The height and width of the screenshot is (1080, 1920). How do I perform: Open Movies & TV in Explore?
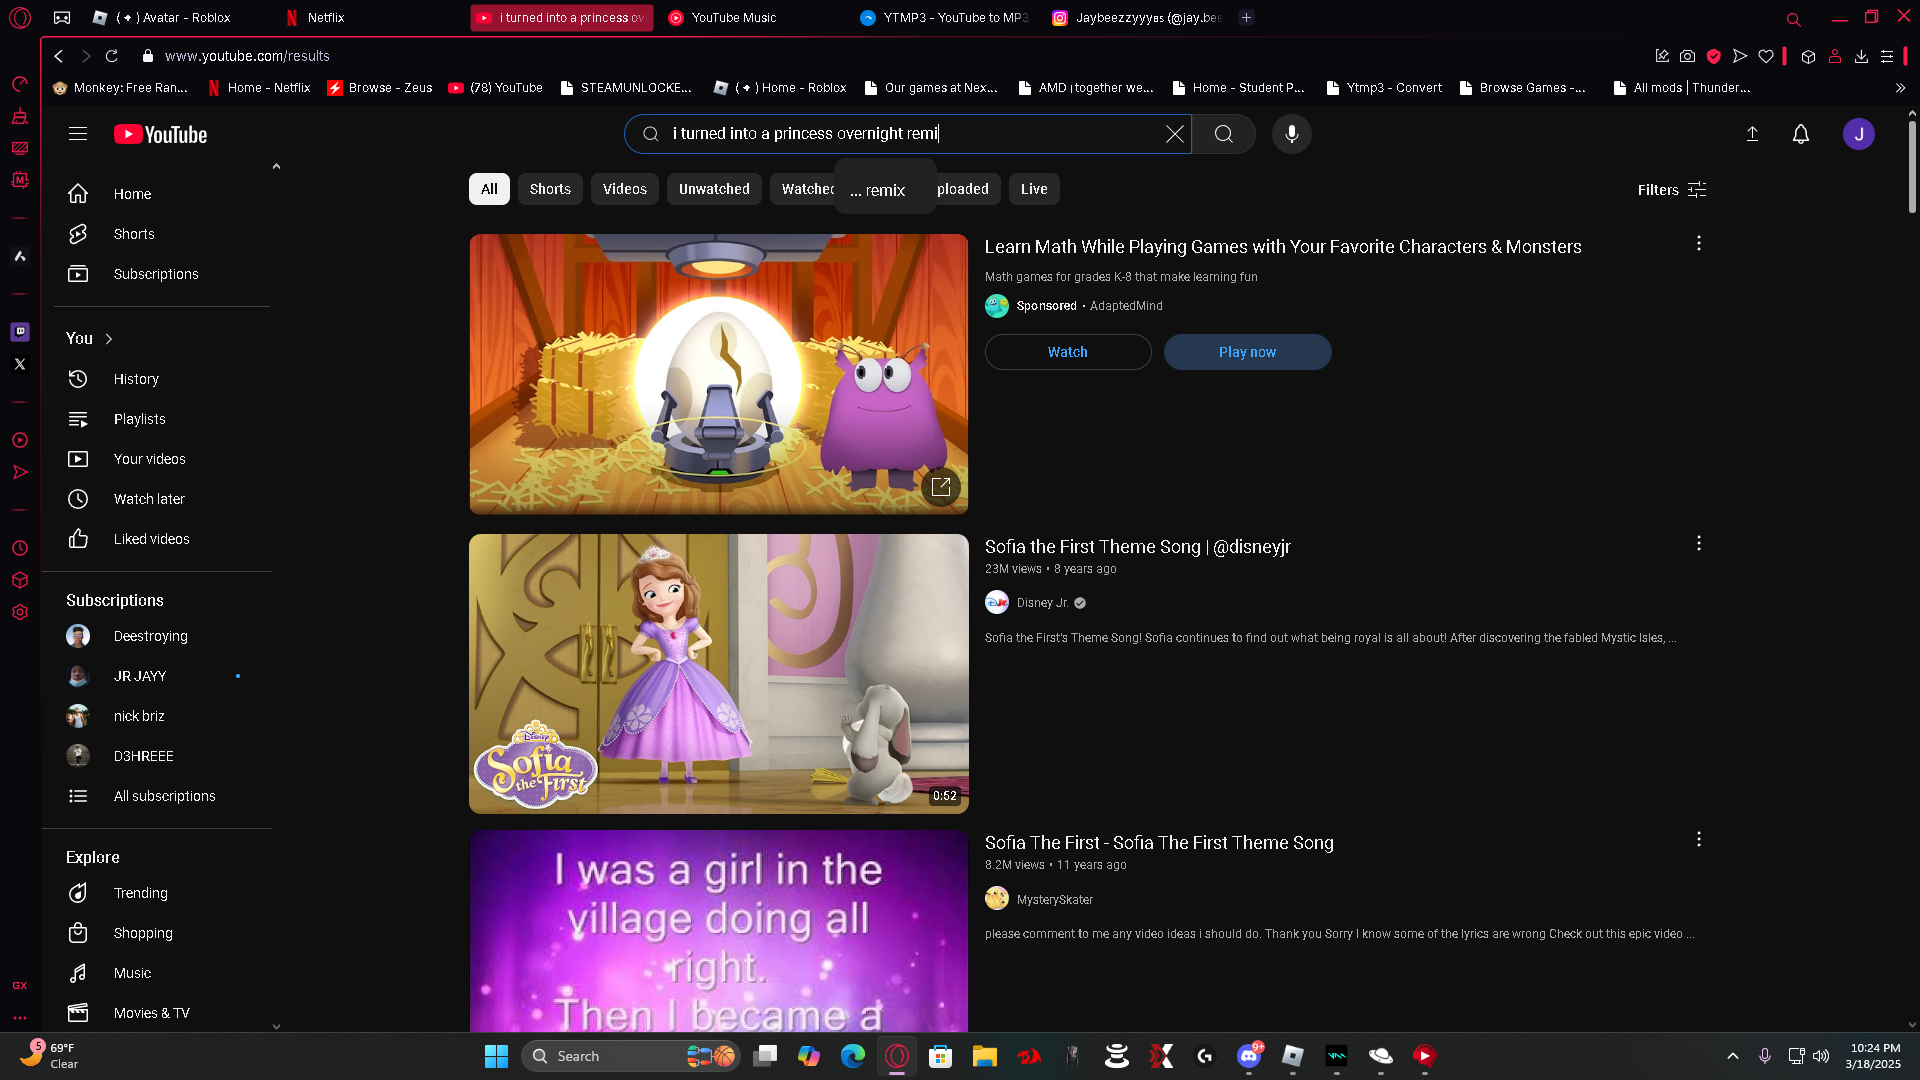160,1013
